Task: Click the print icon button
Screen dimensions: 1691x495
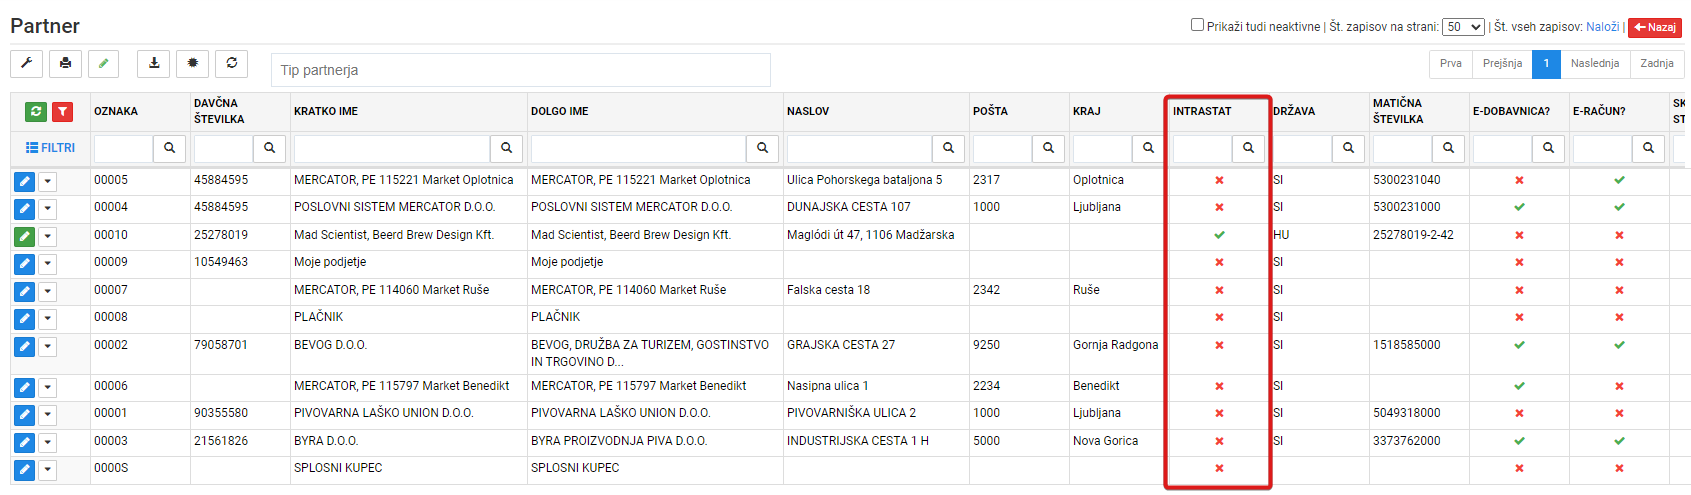Action: [65, 63]
